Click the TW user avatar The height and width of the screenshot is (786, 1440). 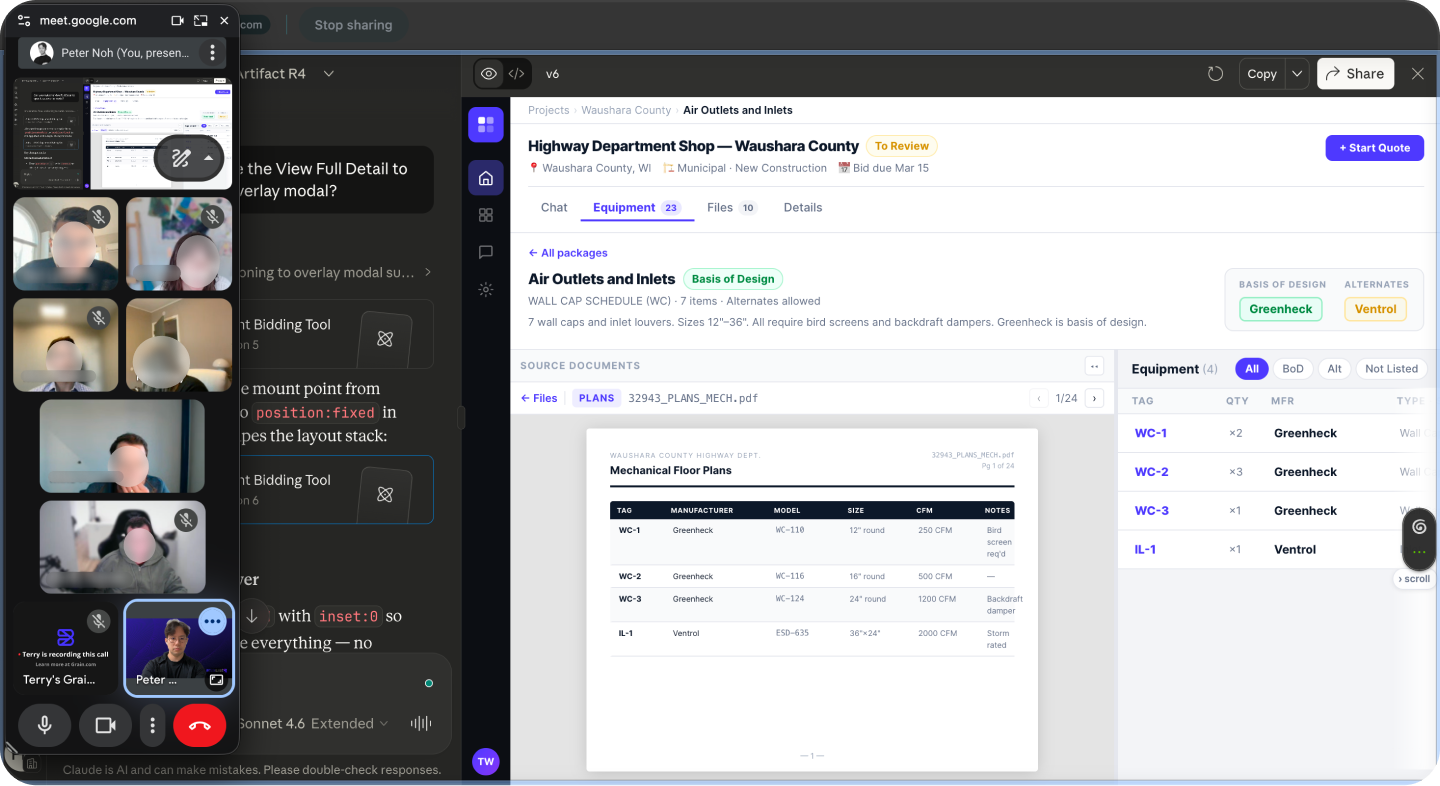coord(486,761)
